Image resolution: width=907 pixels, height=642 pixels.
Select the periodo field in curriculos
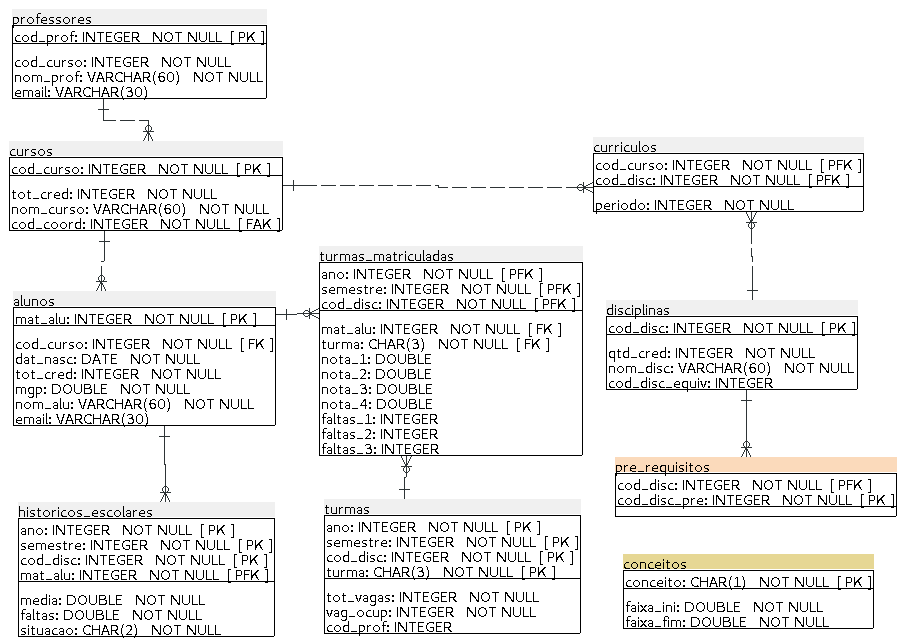695,205
